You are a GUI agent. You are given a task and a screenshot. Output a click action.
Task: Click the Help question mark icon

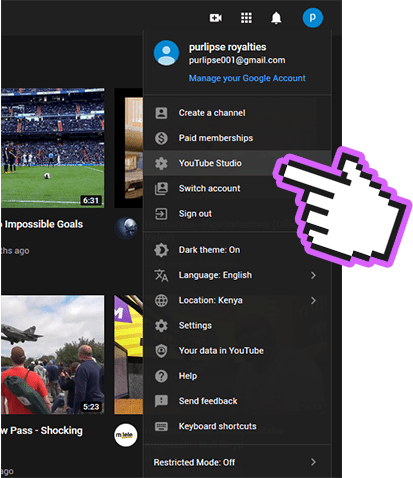(161, 376)
